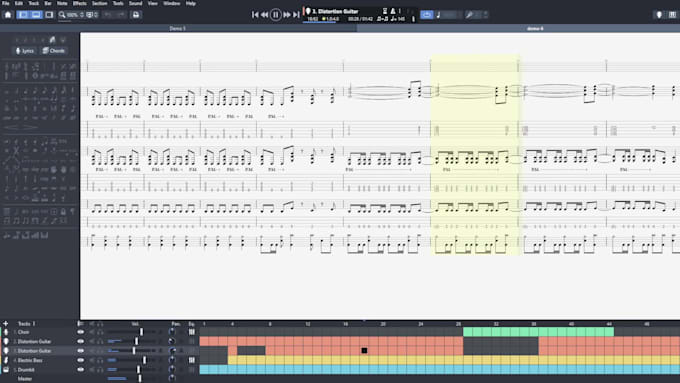Screen dimensions: 680x383
Task: Open the keyboard view icon
Action: point(672,15)
